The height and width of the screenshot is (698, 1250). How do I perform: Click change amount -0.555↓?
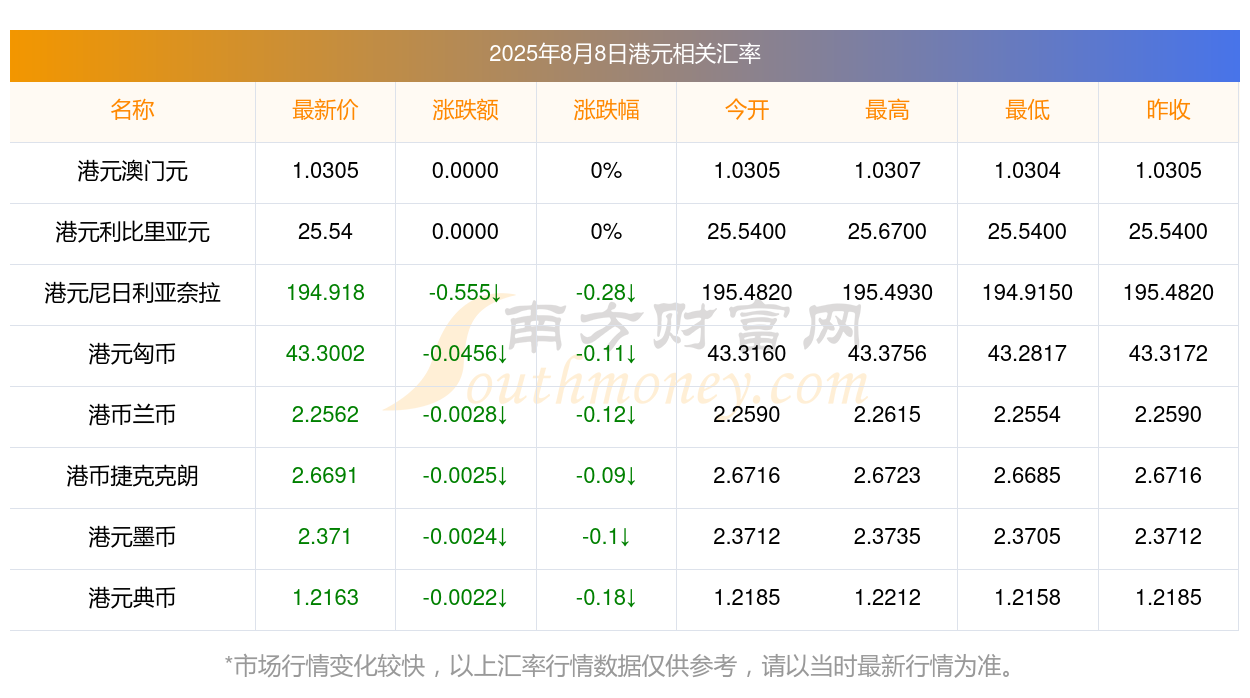point(465,293)
